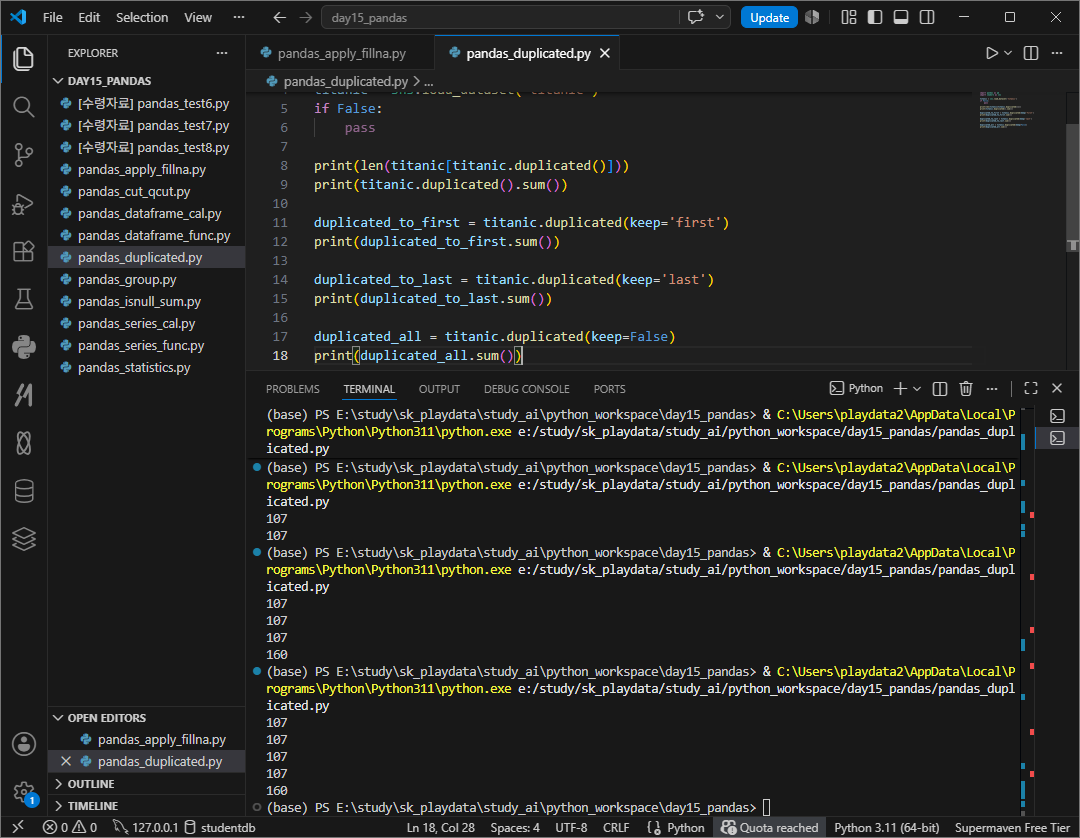Open pandas_statistics.py in the explorer
This screenshot has height=838, width=1080.
coord(134,368)
